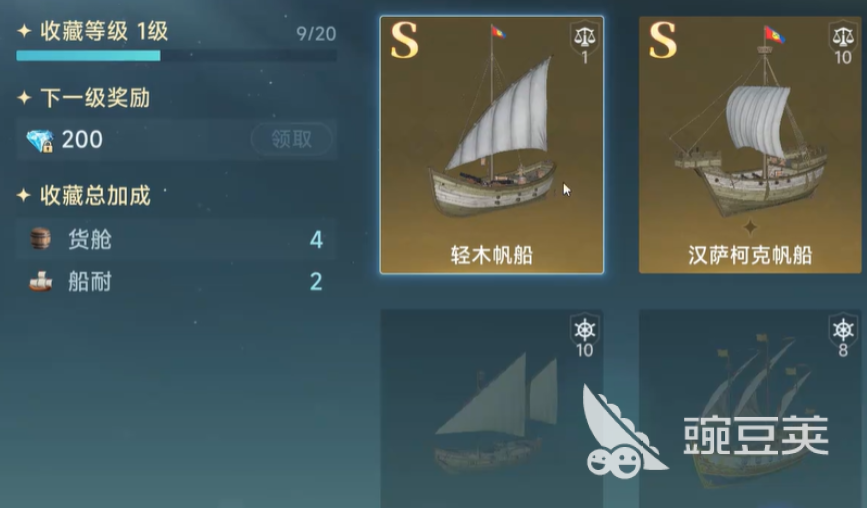The height and width of the screenshot is (508, 867).
Task: Click the S rank letter on 汉萨柯克帆船
Action: [x=663, y=40]
